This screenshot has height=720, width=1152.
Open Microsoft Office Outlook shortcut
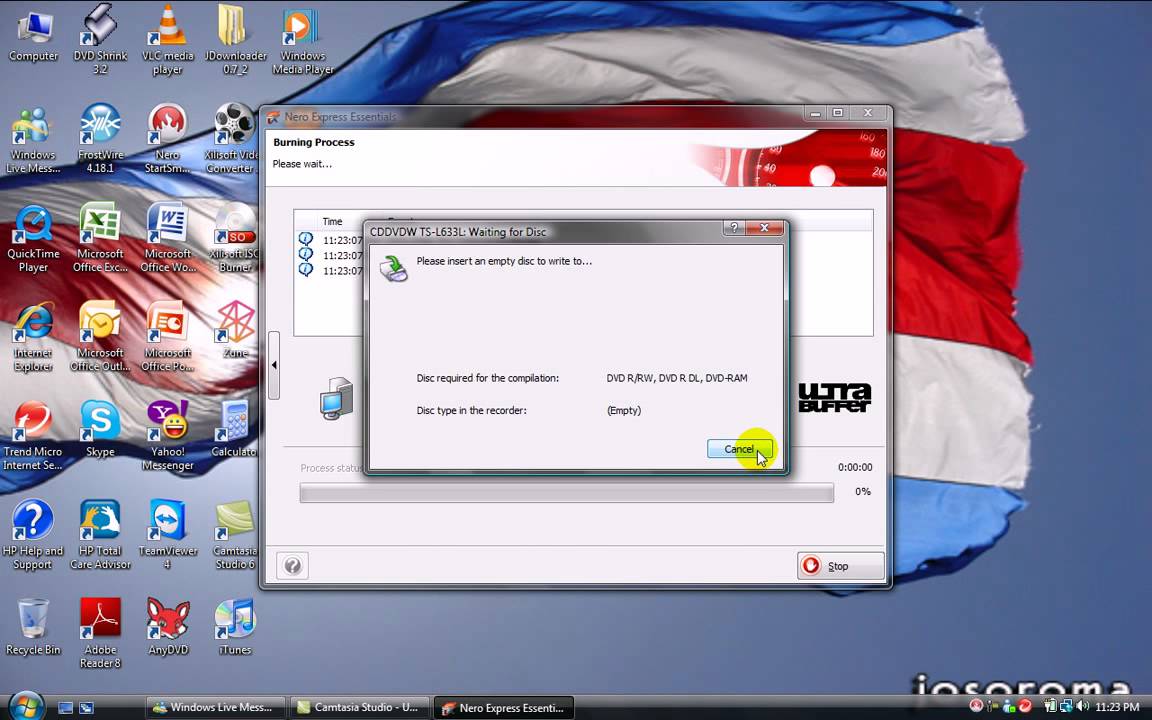(100, 336)
